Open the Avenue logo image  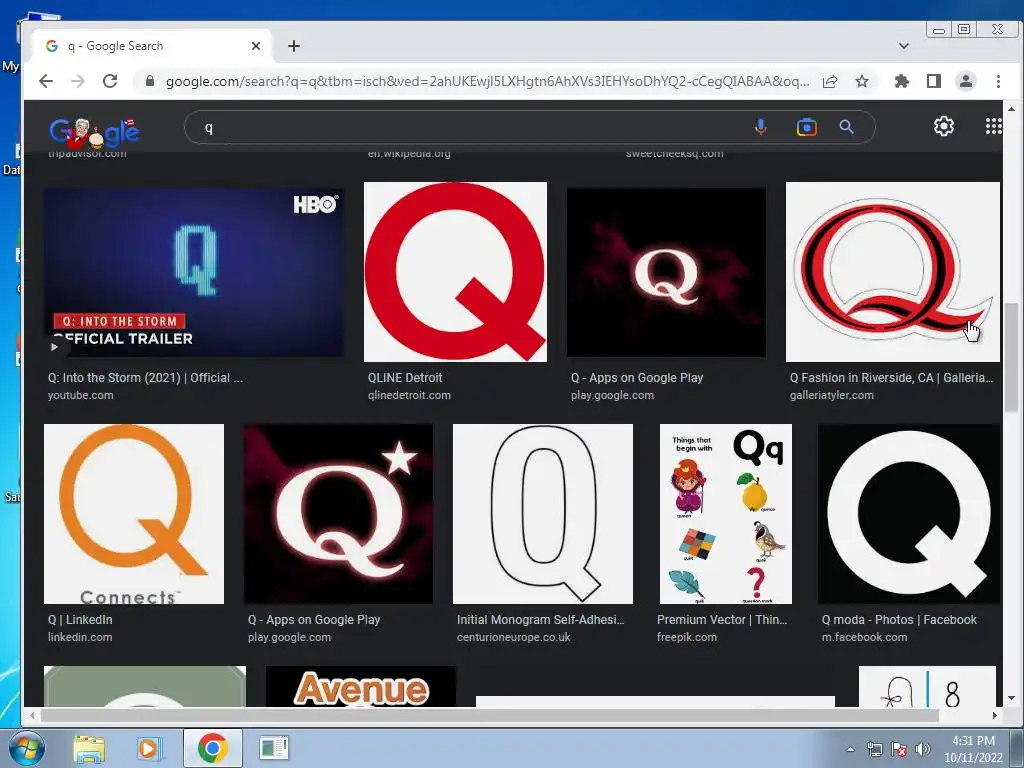(361, 686)
